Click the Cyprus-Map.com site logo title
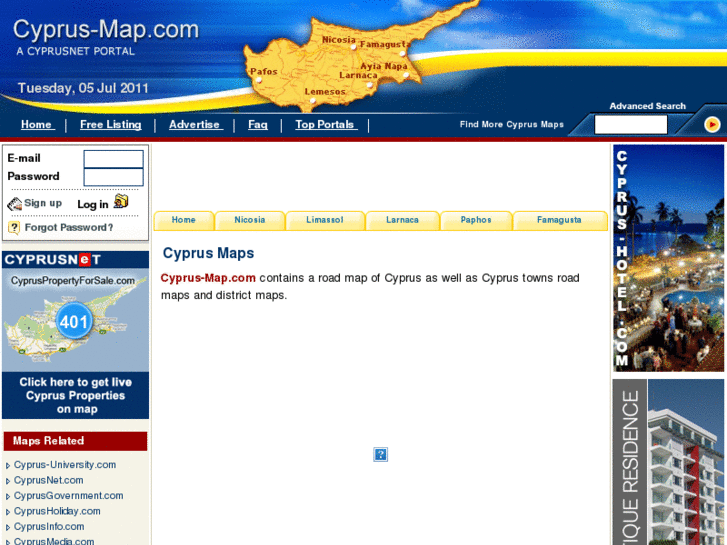This screenshot has width=727, height=545. coord(106,29)
